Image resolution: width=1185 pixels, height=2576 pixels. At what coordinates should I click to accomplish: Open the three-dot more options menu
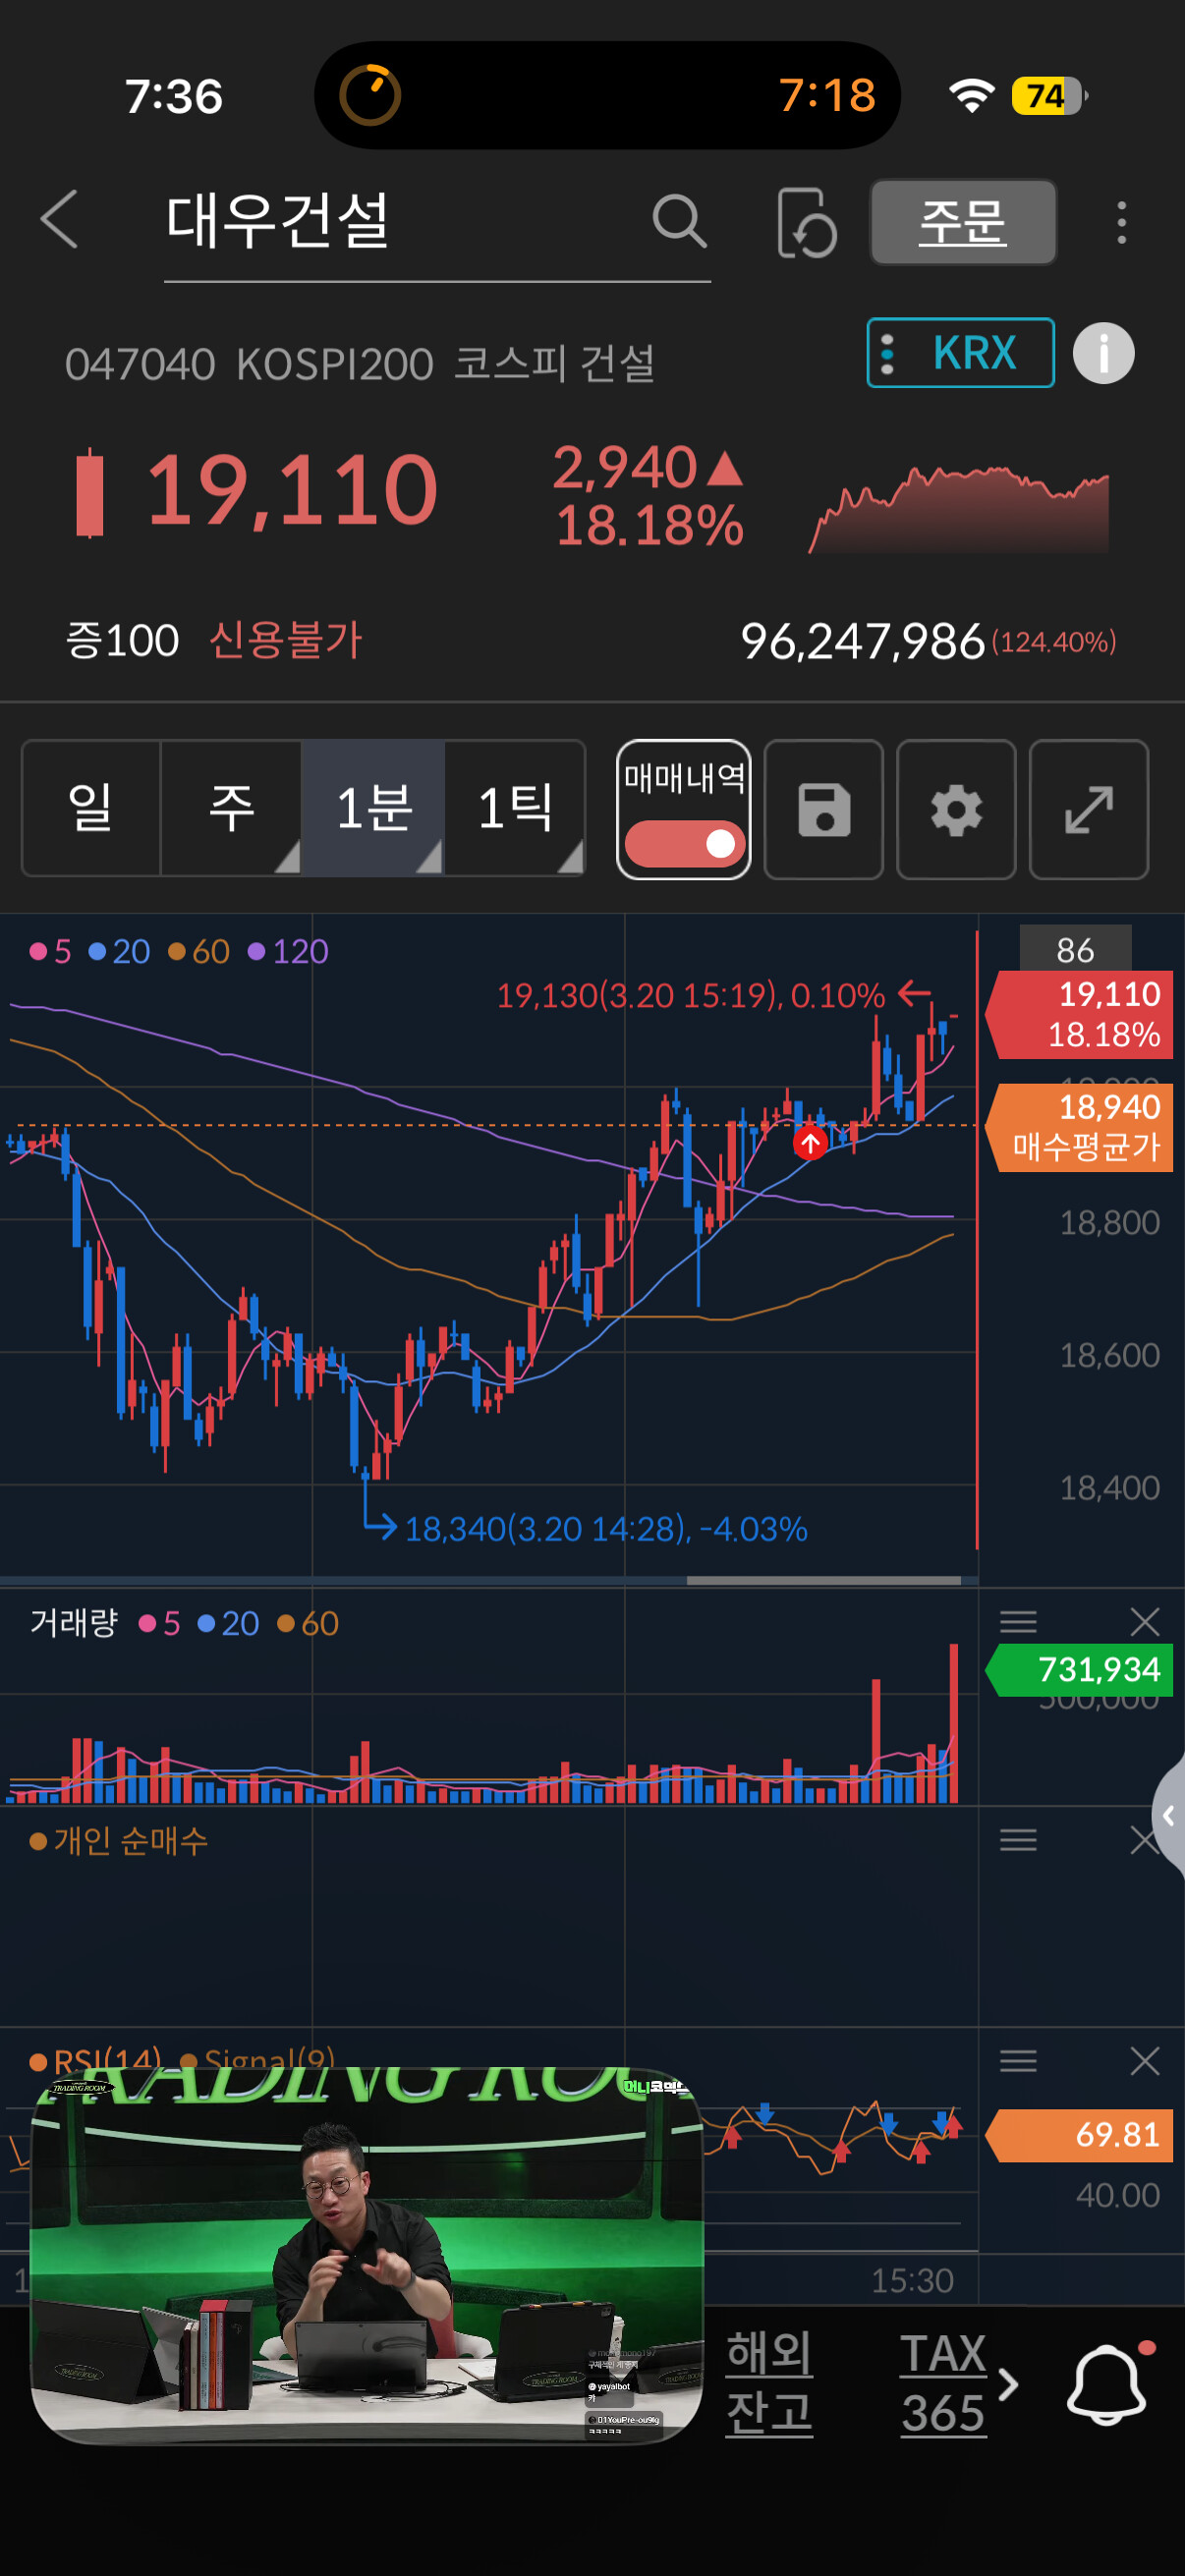[1121, 222]
